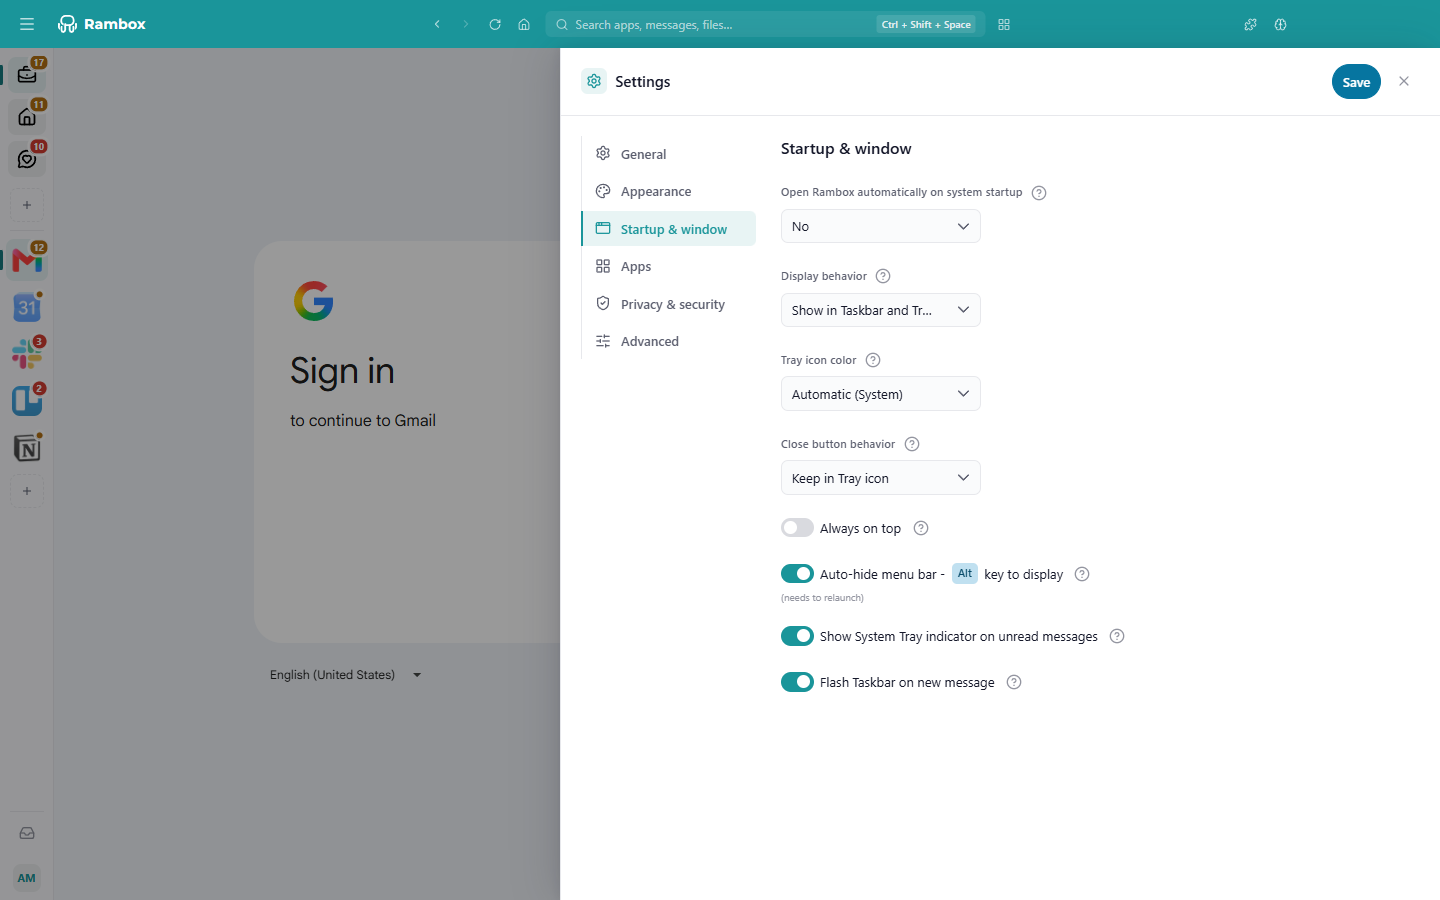Open the apps grid icon beside the search bar

click(1004, 24)
